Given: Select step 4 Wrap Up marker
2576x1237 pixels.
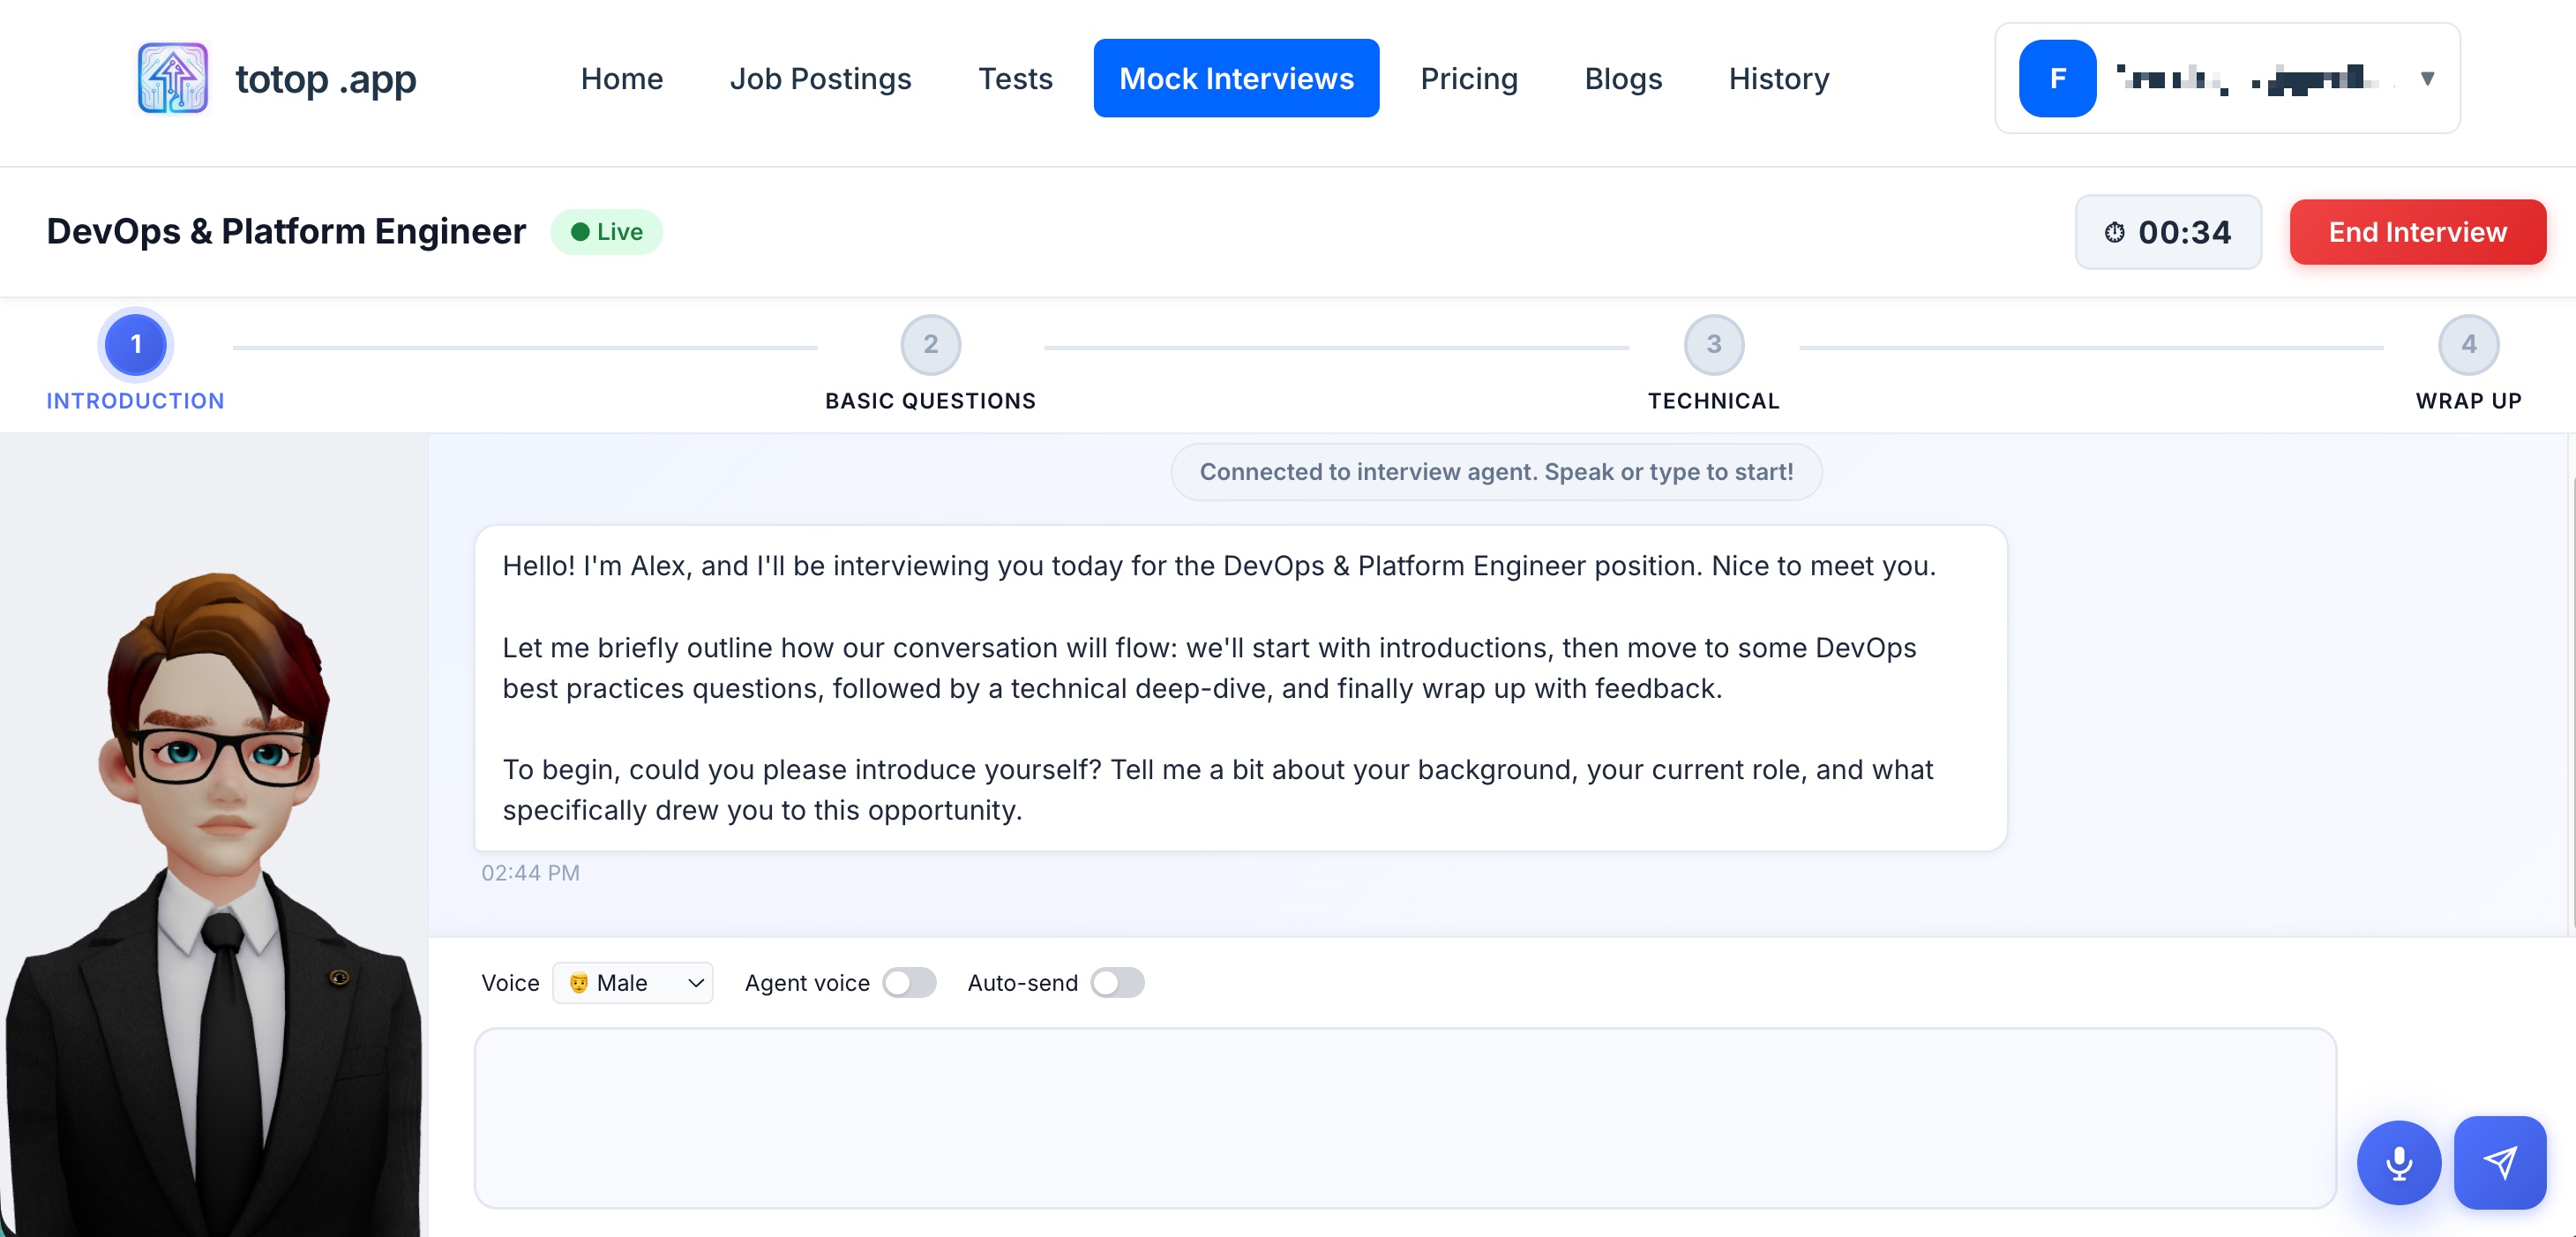Looking at the screenshot, I should pos(2468,344).
